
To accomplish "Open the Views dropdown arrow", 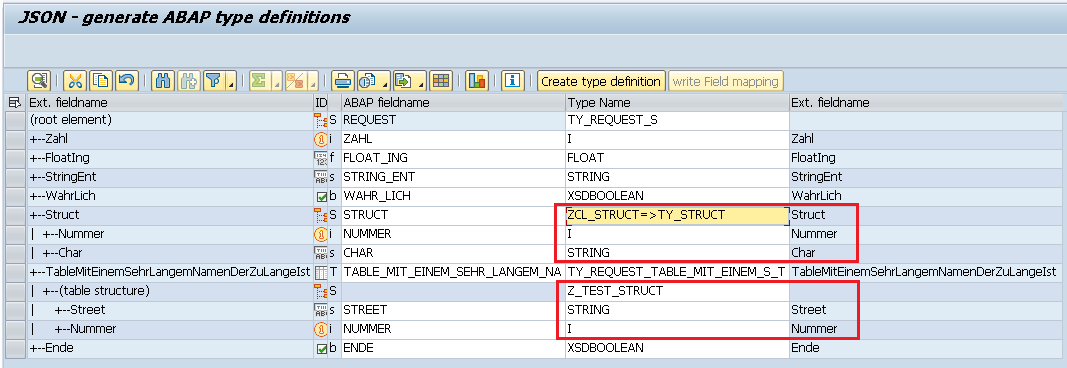I will [x=385, y=82].
